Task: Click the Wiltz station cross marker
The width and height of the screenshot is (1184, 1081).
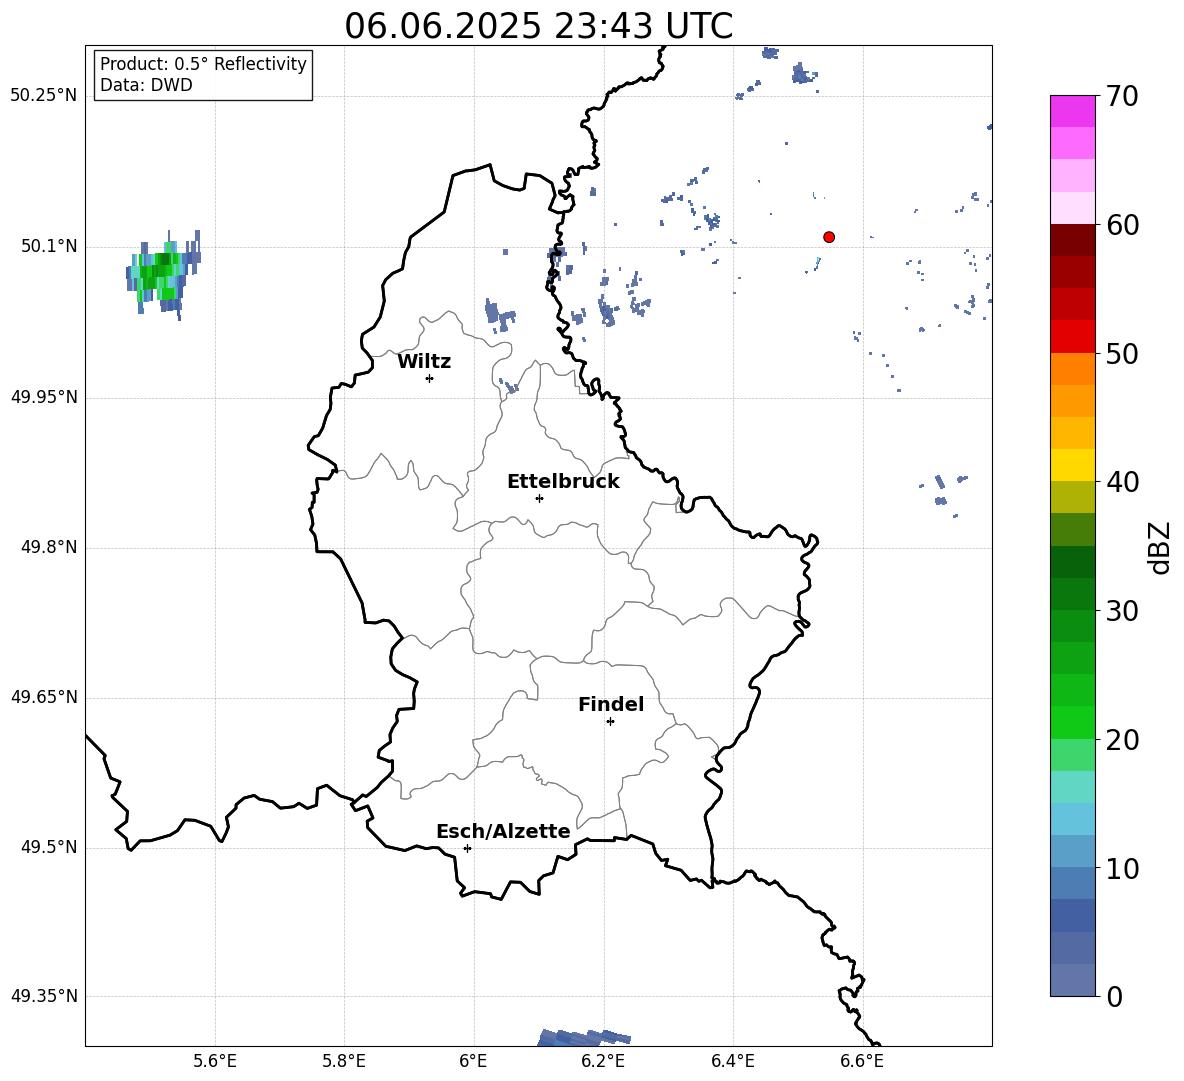Action: (x=430, y=378)
